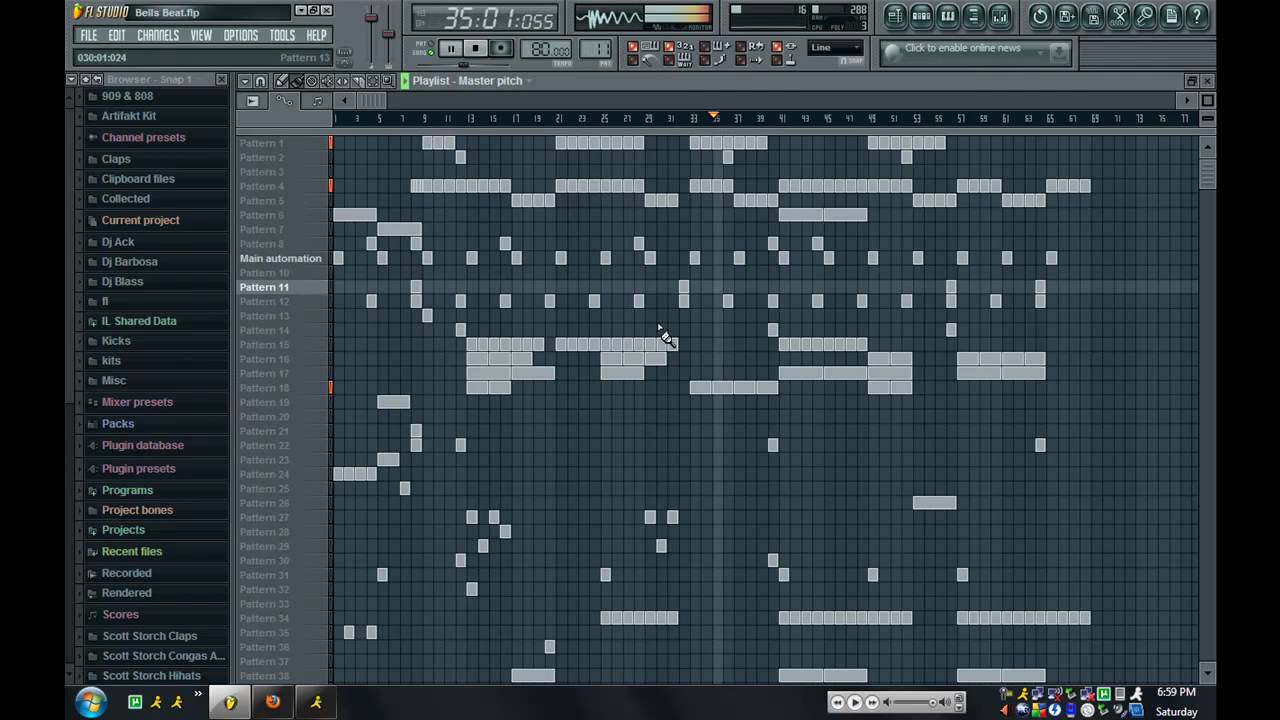Expand the Plugin database folder
The width and height of the screenshot is (1280, 720).
click(142, 445)
